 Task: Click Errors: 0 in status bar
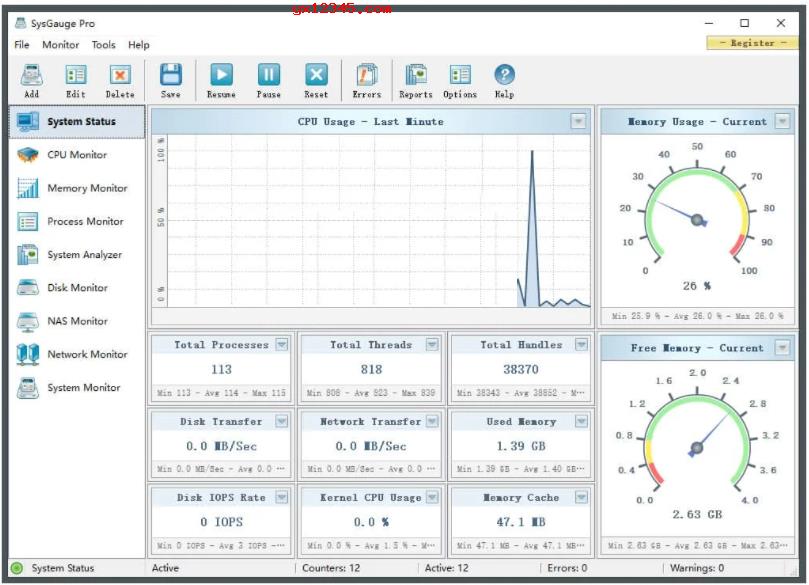pos(567,568)
